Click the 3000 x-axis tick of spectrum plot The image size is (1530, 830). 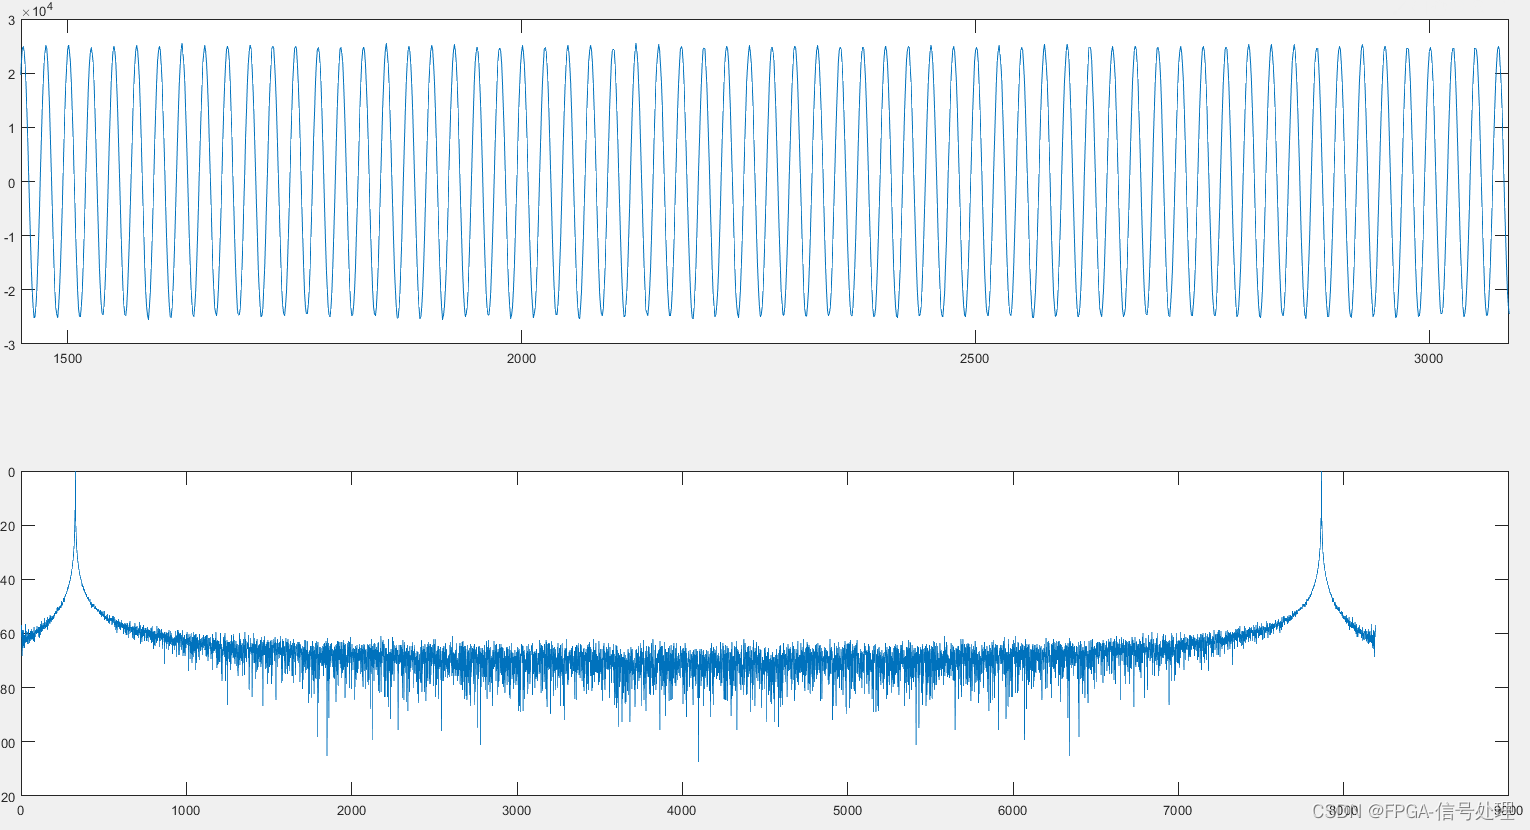[517, 811]
